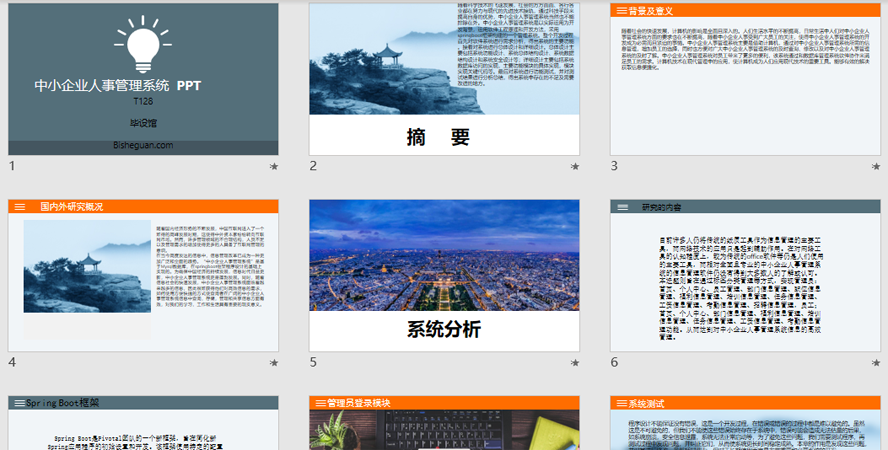Screen dimensions: 888x450
Task: Click the menu-lines icon beside 系统测试 header
Action: (621, 403)
